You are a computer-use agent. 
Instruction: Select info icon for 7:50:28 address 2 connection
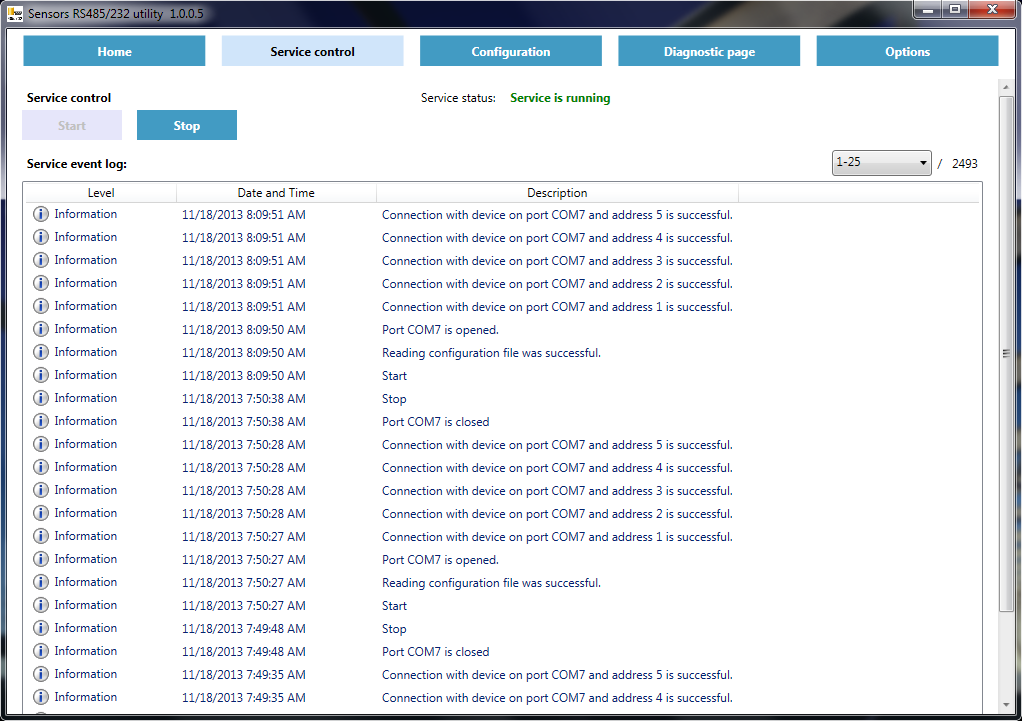coord(40,513)
